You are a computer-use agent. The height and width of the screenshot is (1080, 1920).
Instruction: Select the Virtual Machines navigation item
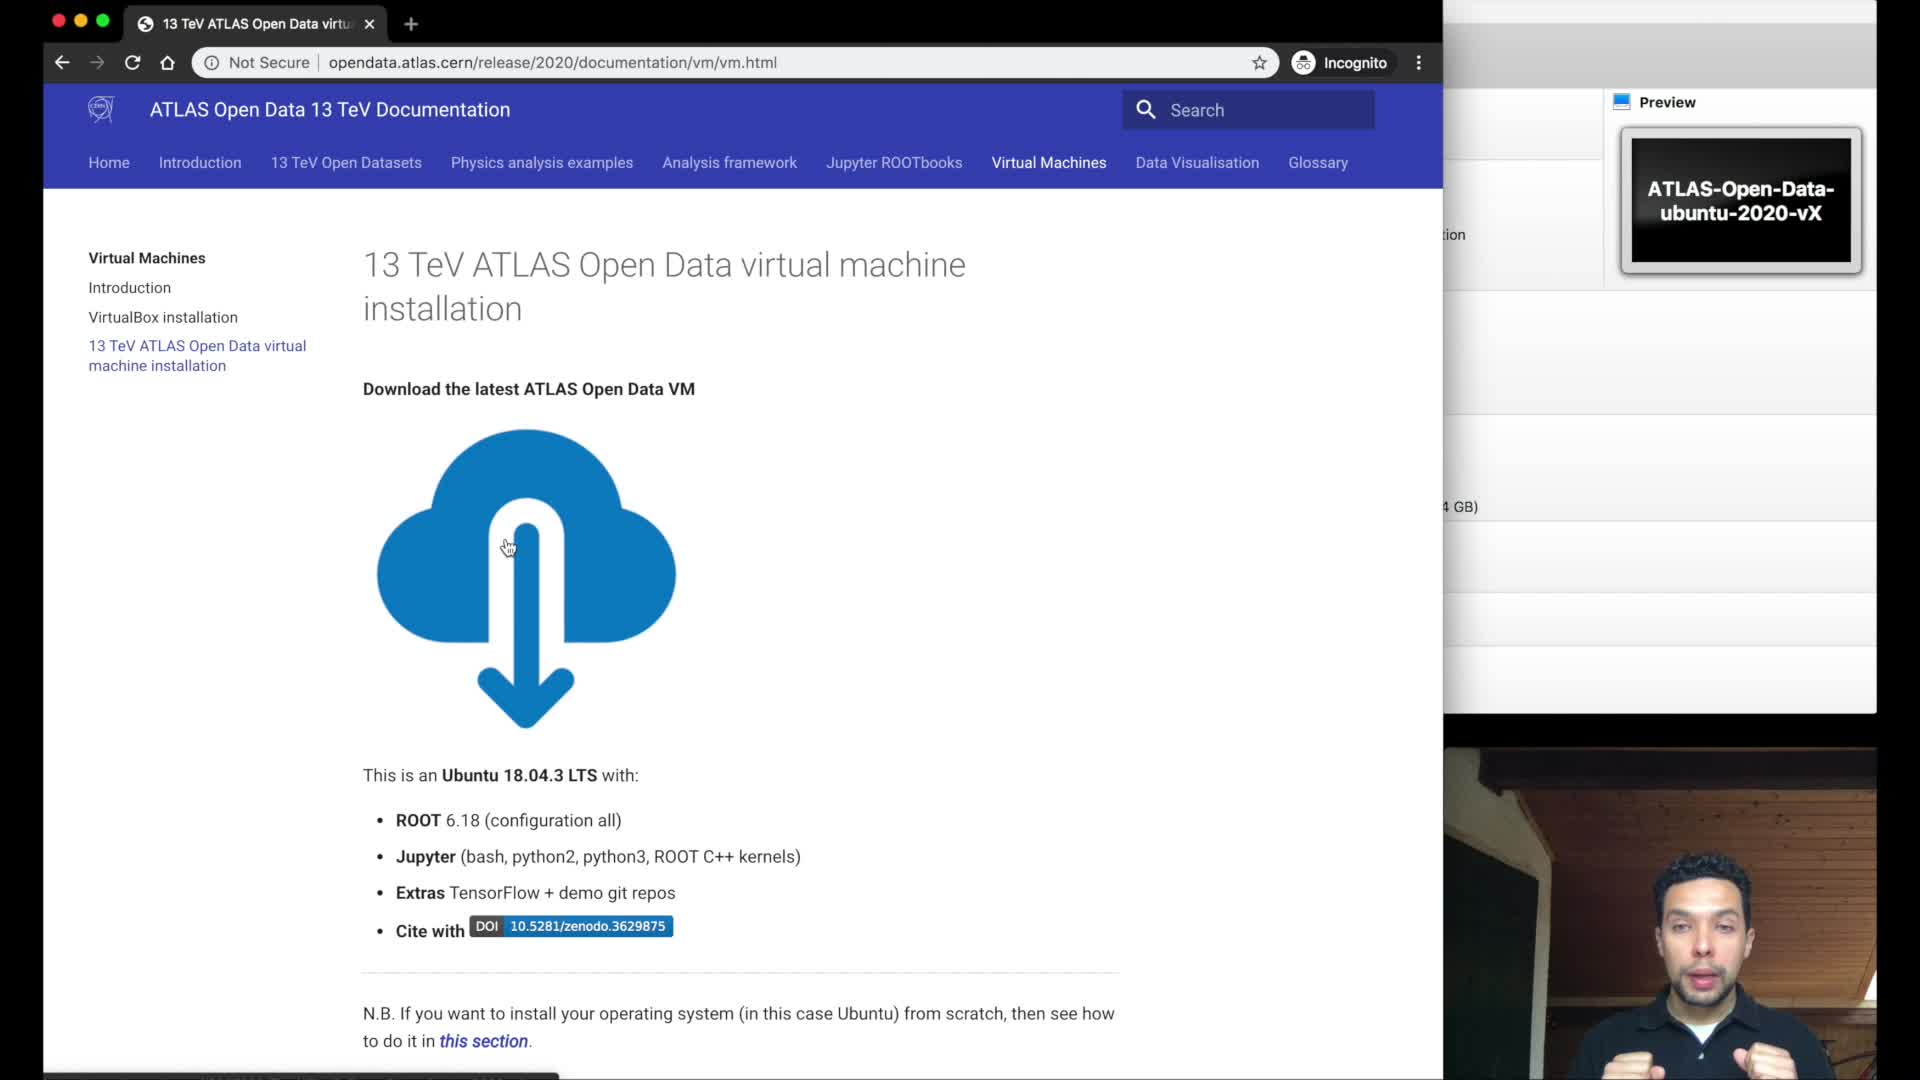tap(1049, 162)
